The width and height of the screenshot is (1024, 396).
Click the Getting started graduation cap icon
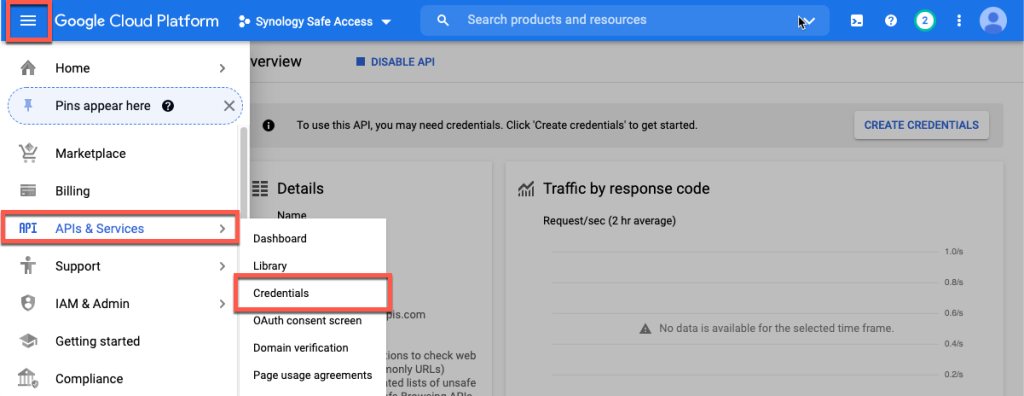click(28, 341)
